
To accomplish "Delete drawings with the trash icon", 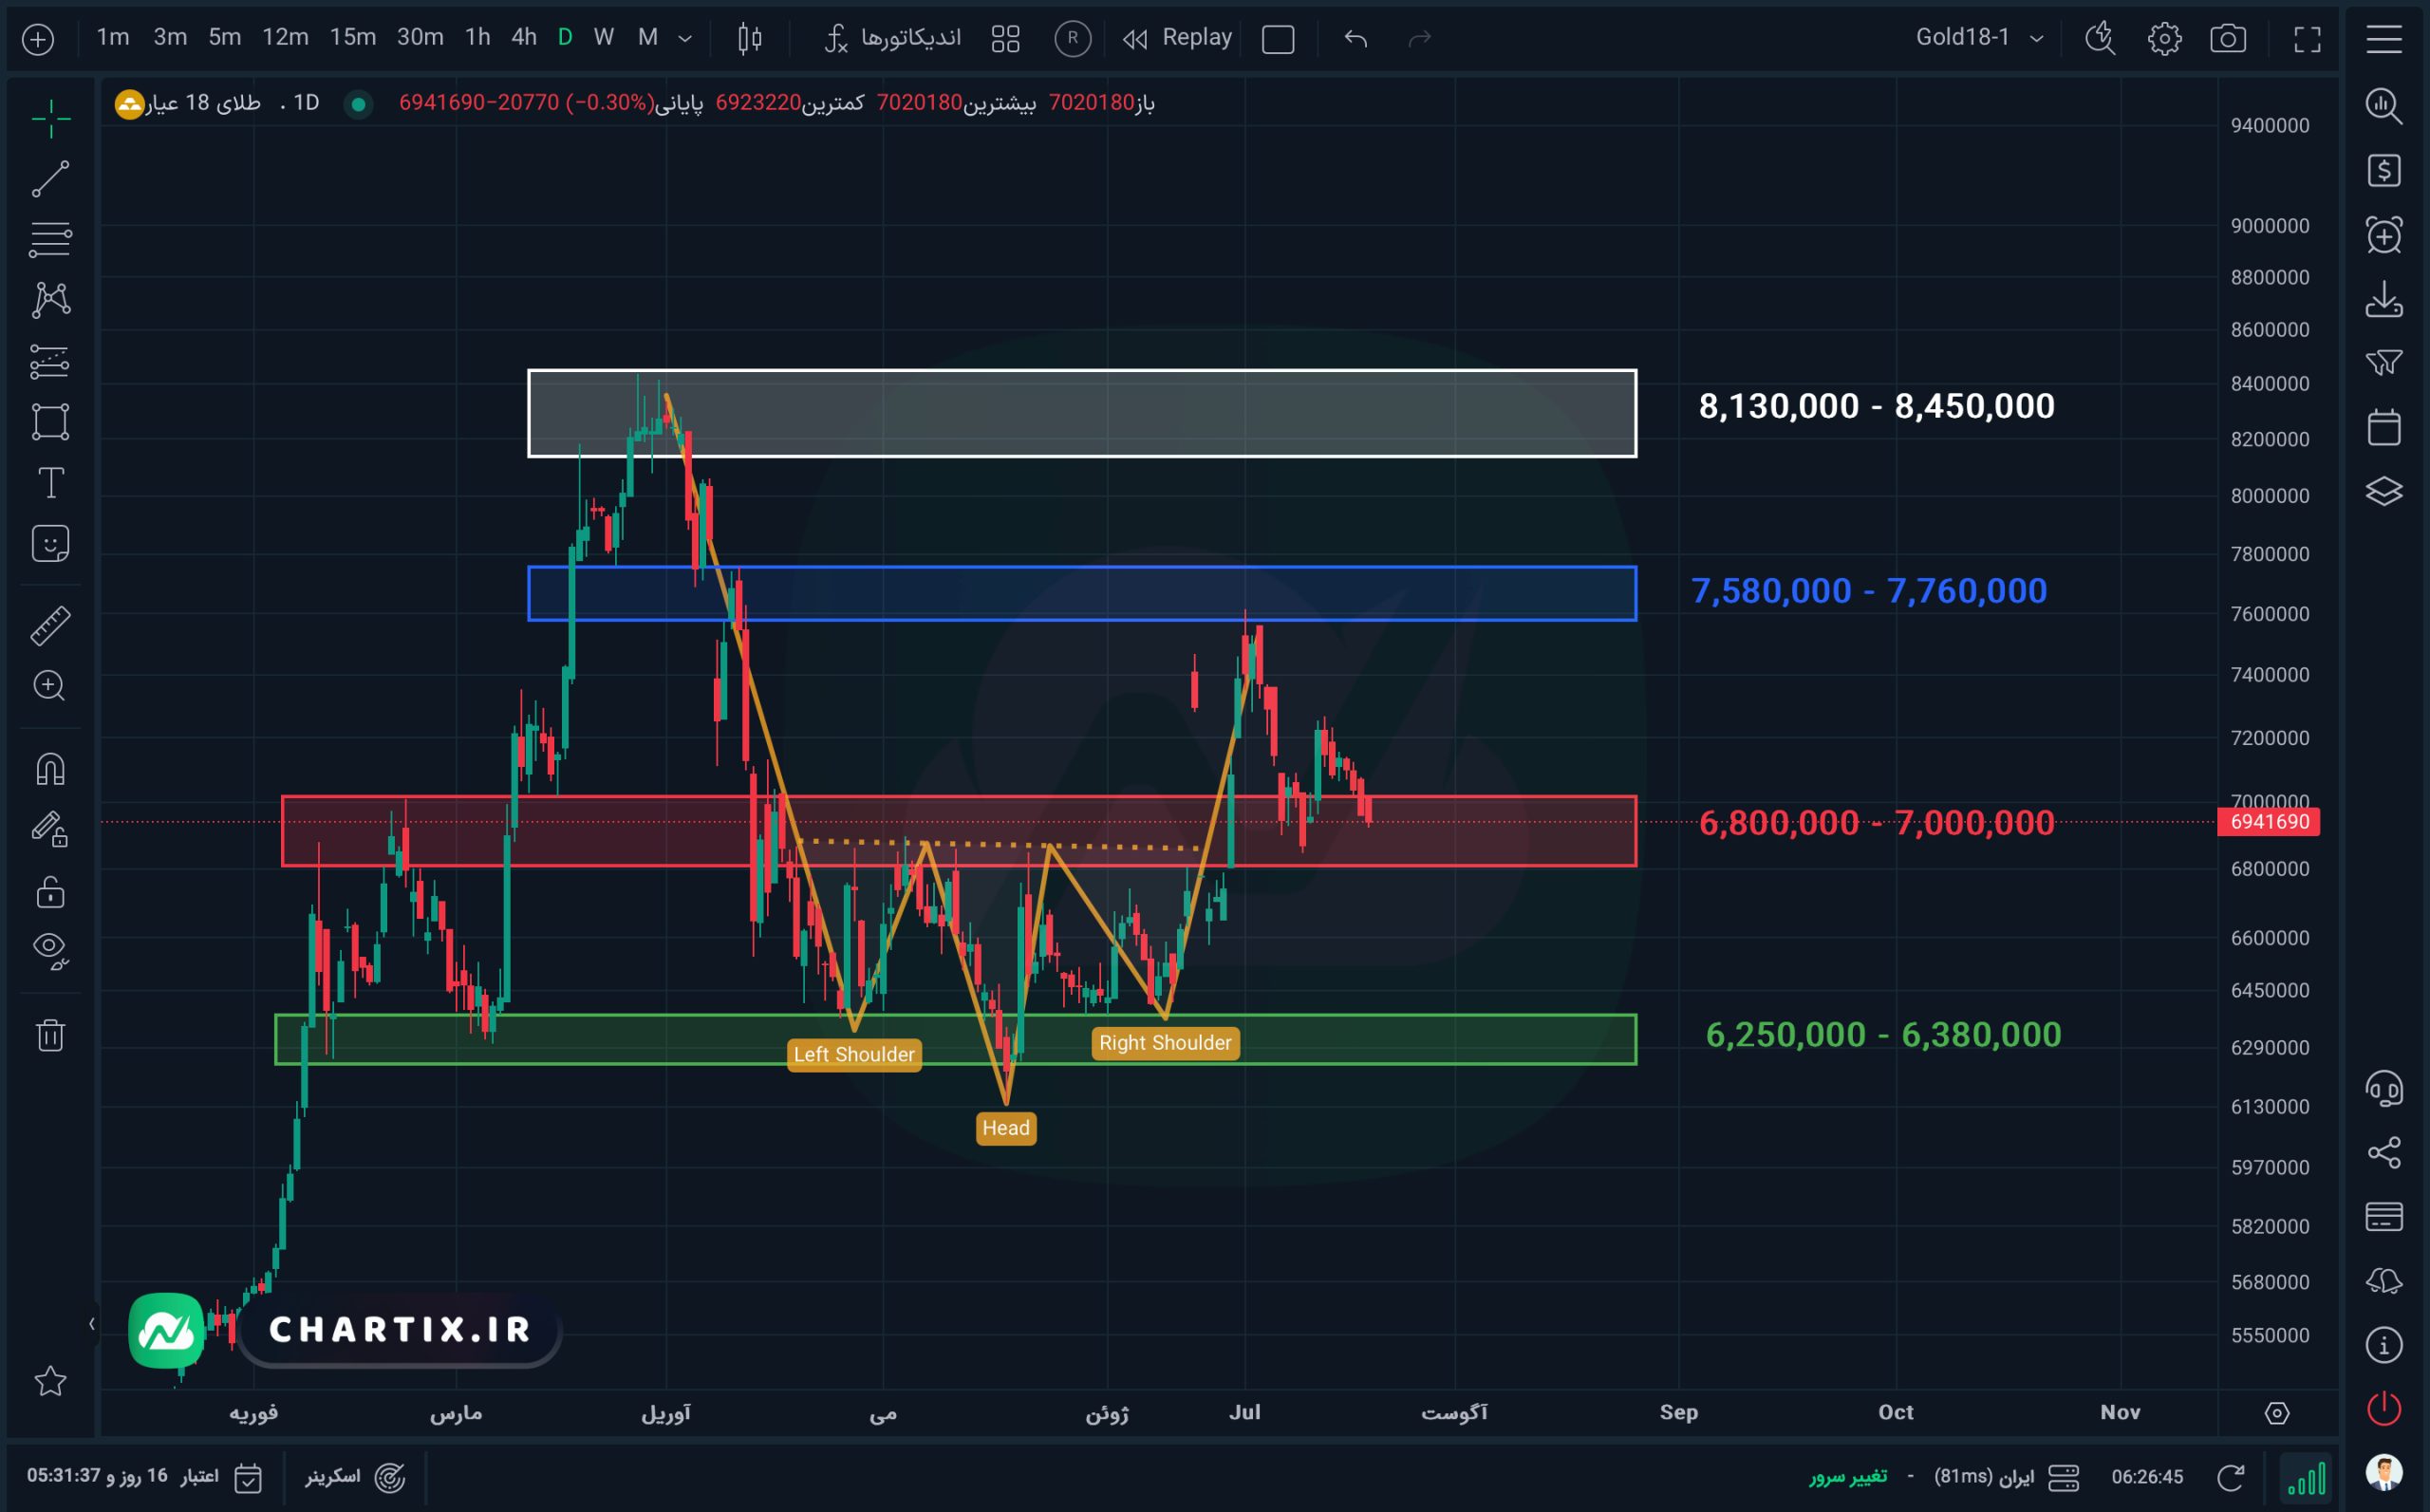I will [50, 1034].
